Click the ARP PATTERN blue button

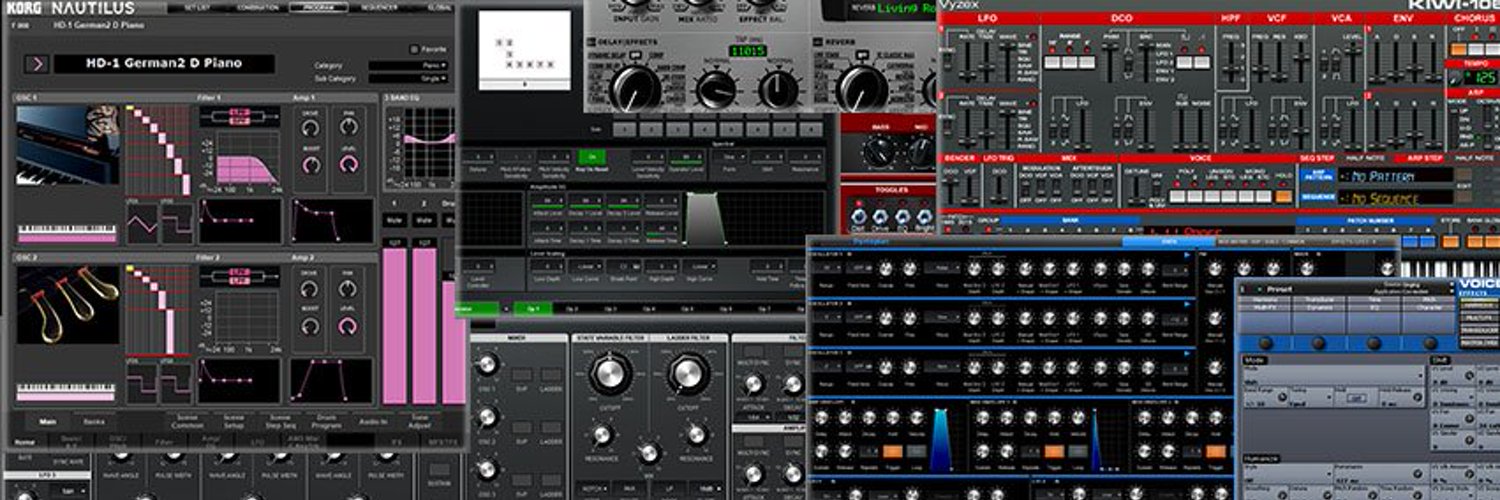[x=1317, y=174]
